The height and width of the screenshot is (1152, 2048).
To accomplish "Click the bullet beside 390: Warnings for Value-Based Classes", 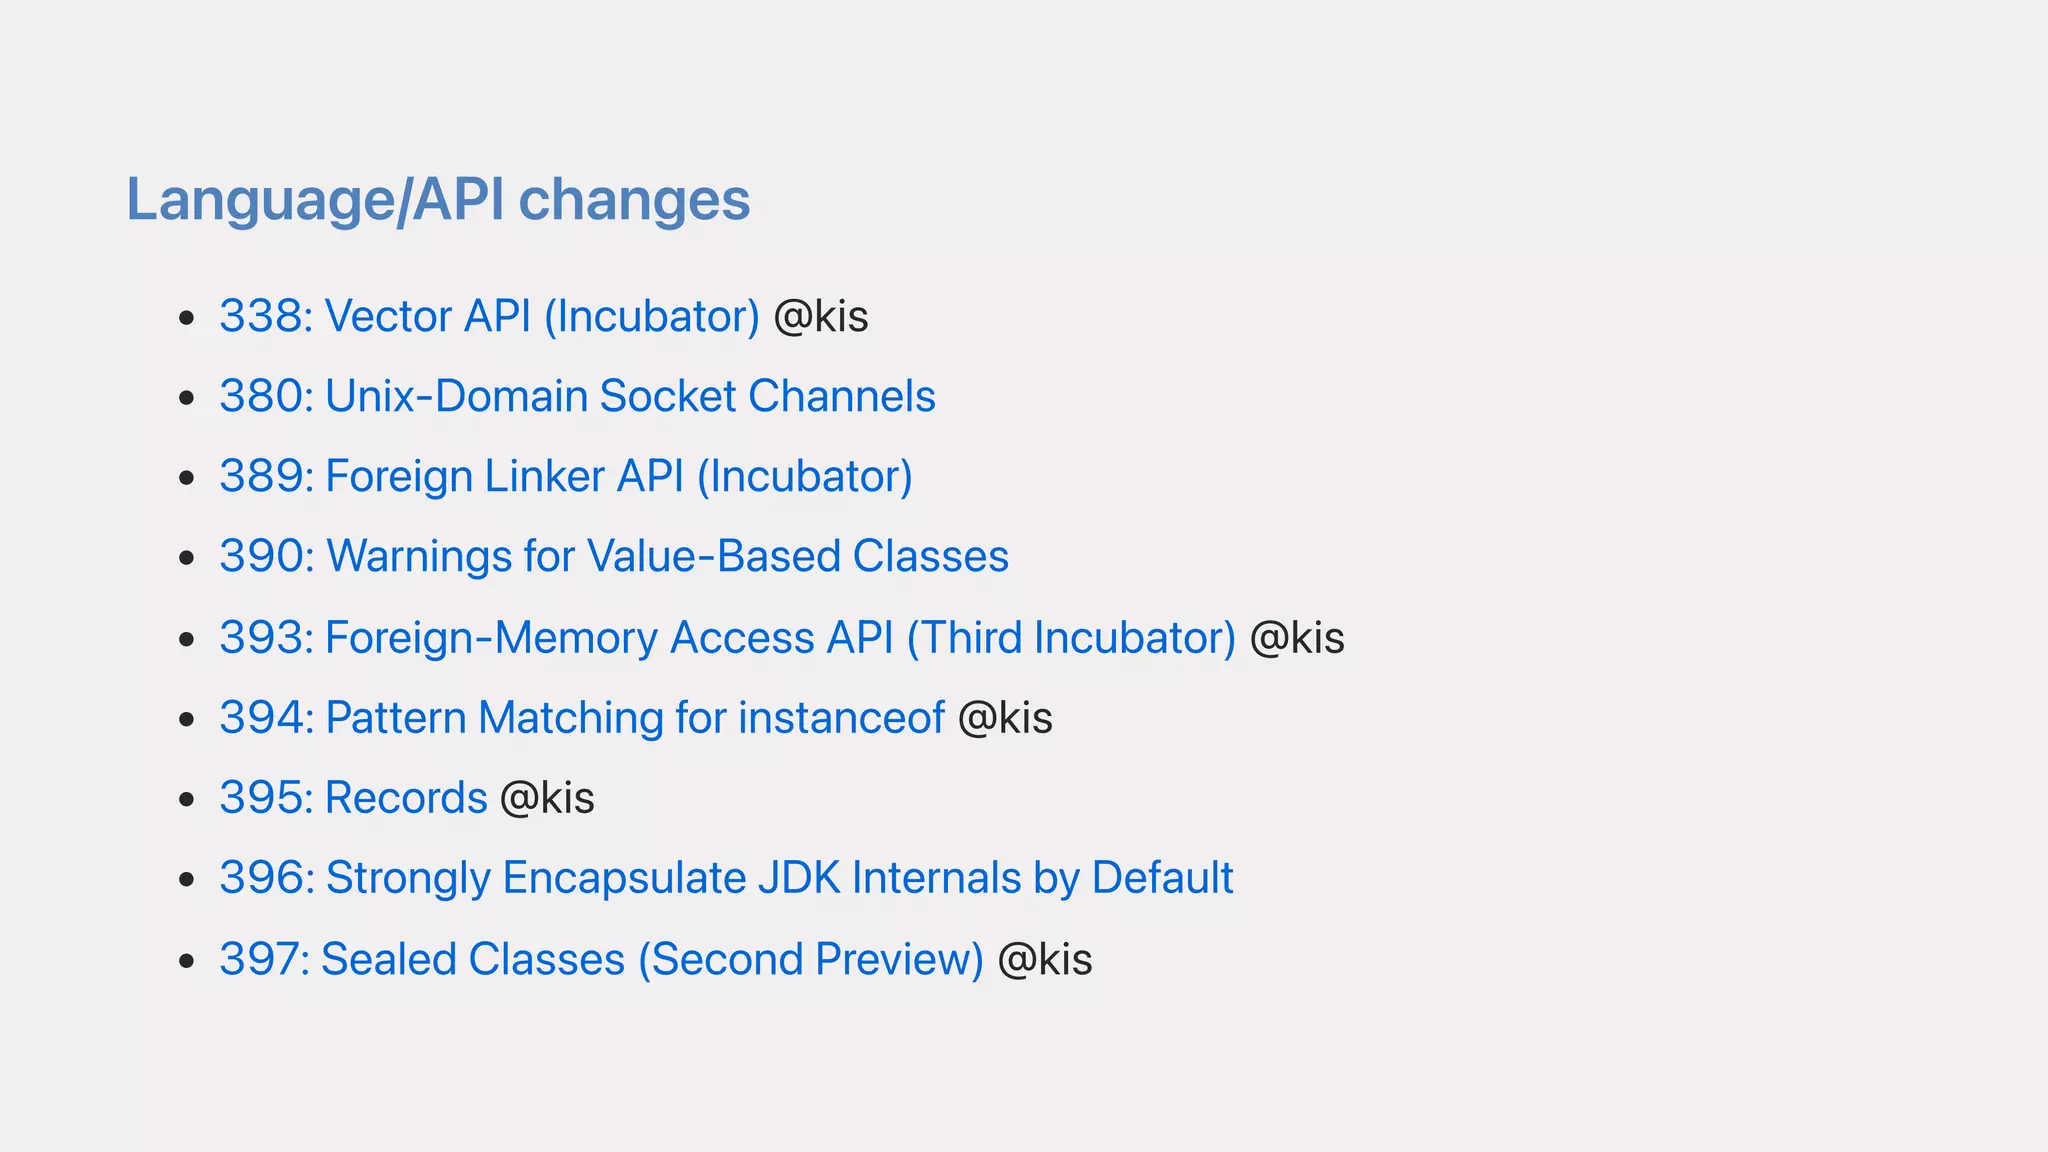I will tap(186, 559).
